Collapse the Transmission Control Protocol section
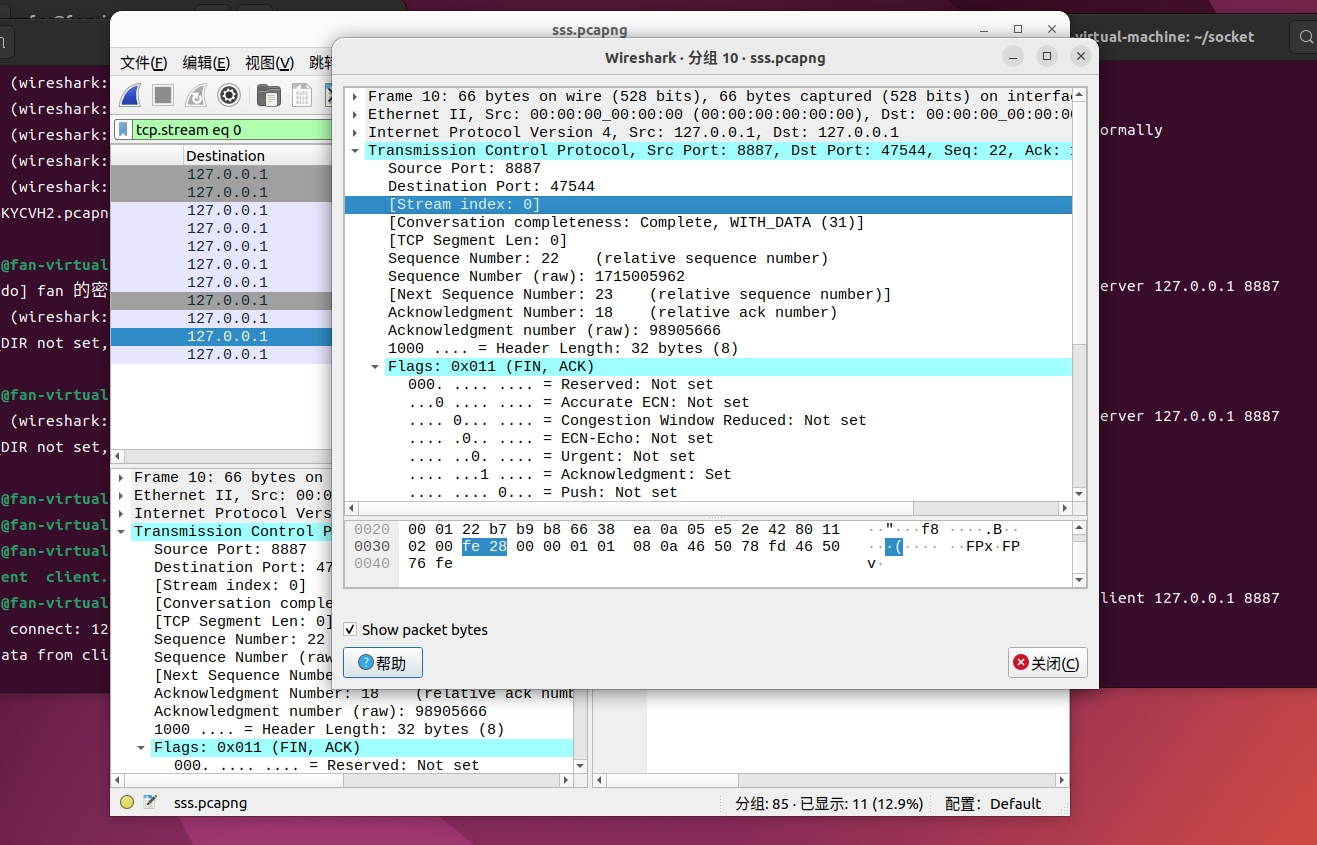Viewport: 1317px width, 845px height. coord(355,150)
